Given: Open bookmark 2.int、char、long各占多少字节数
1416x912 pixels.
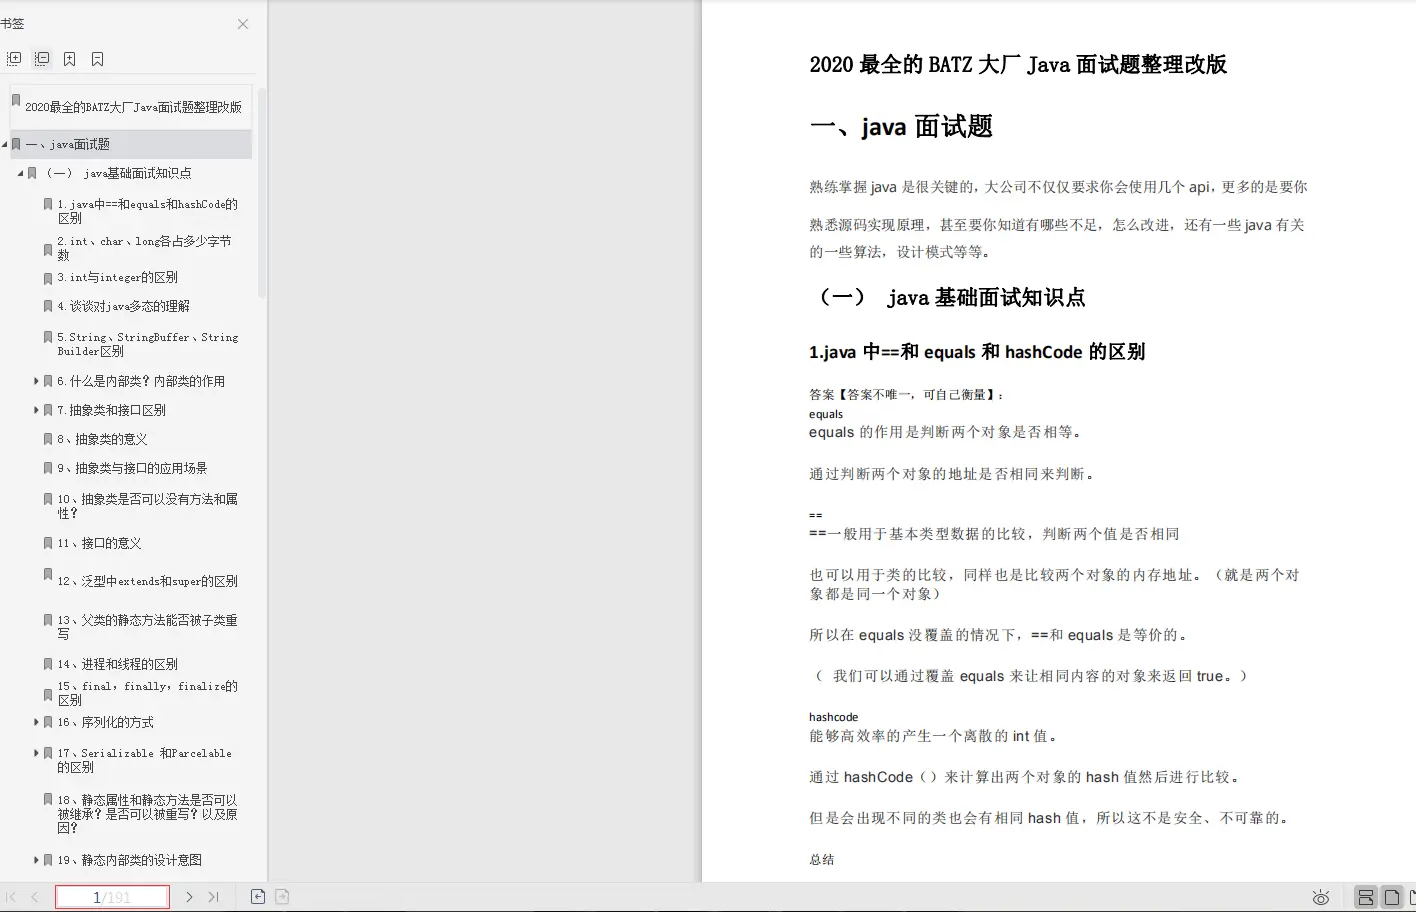Looking at the screenshot, I should [145, 247].
